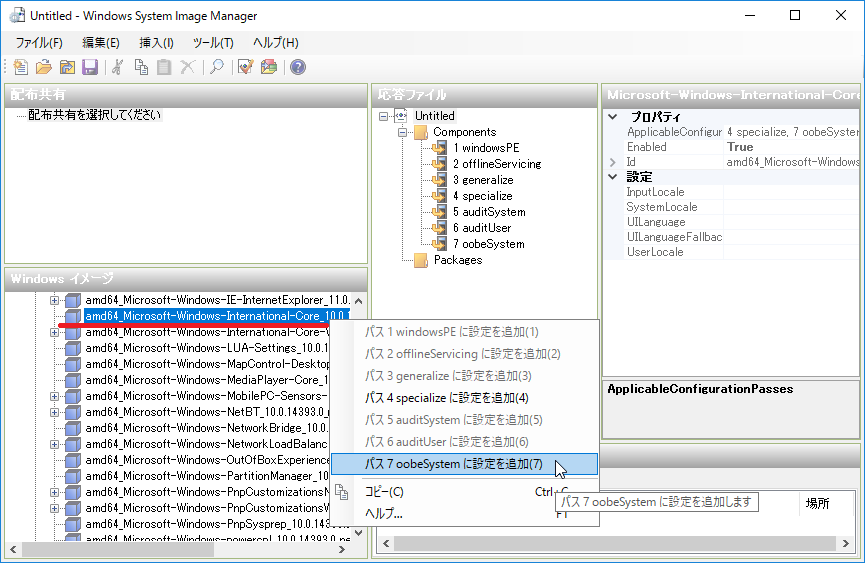
Task: Click the Open Answer File folder icon
Action: [x=44, y=67]
